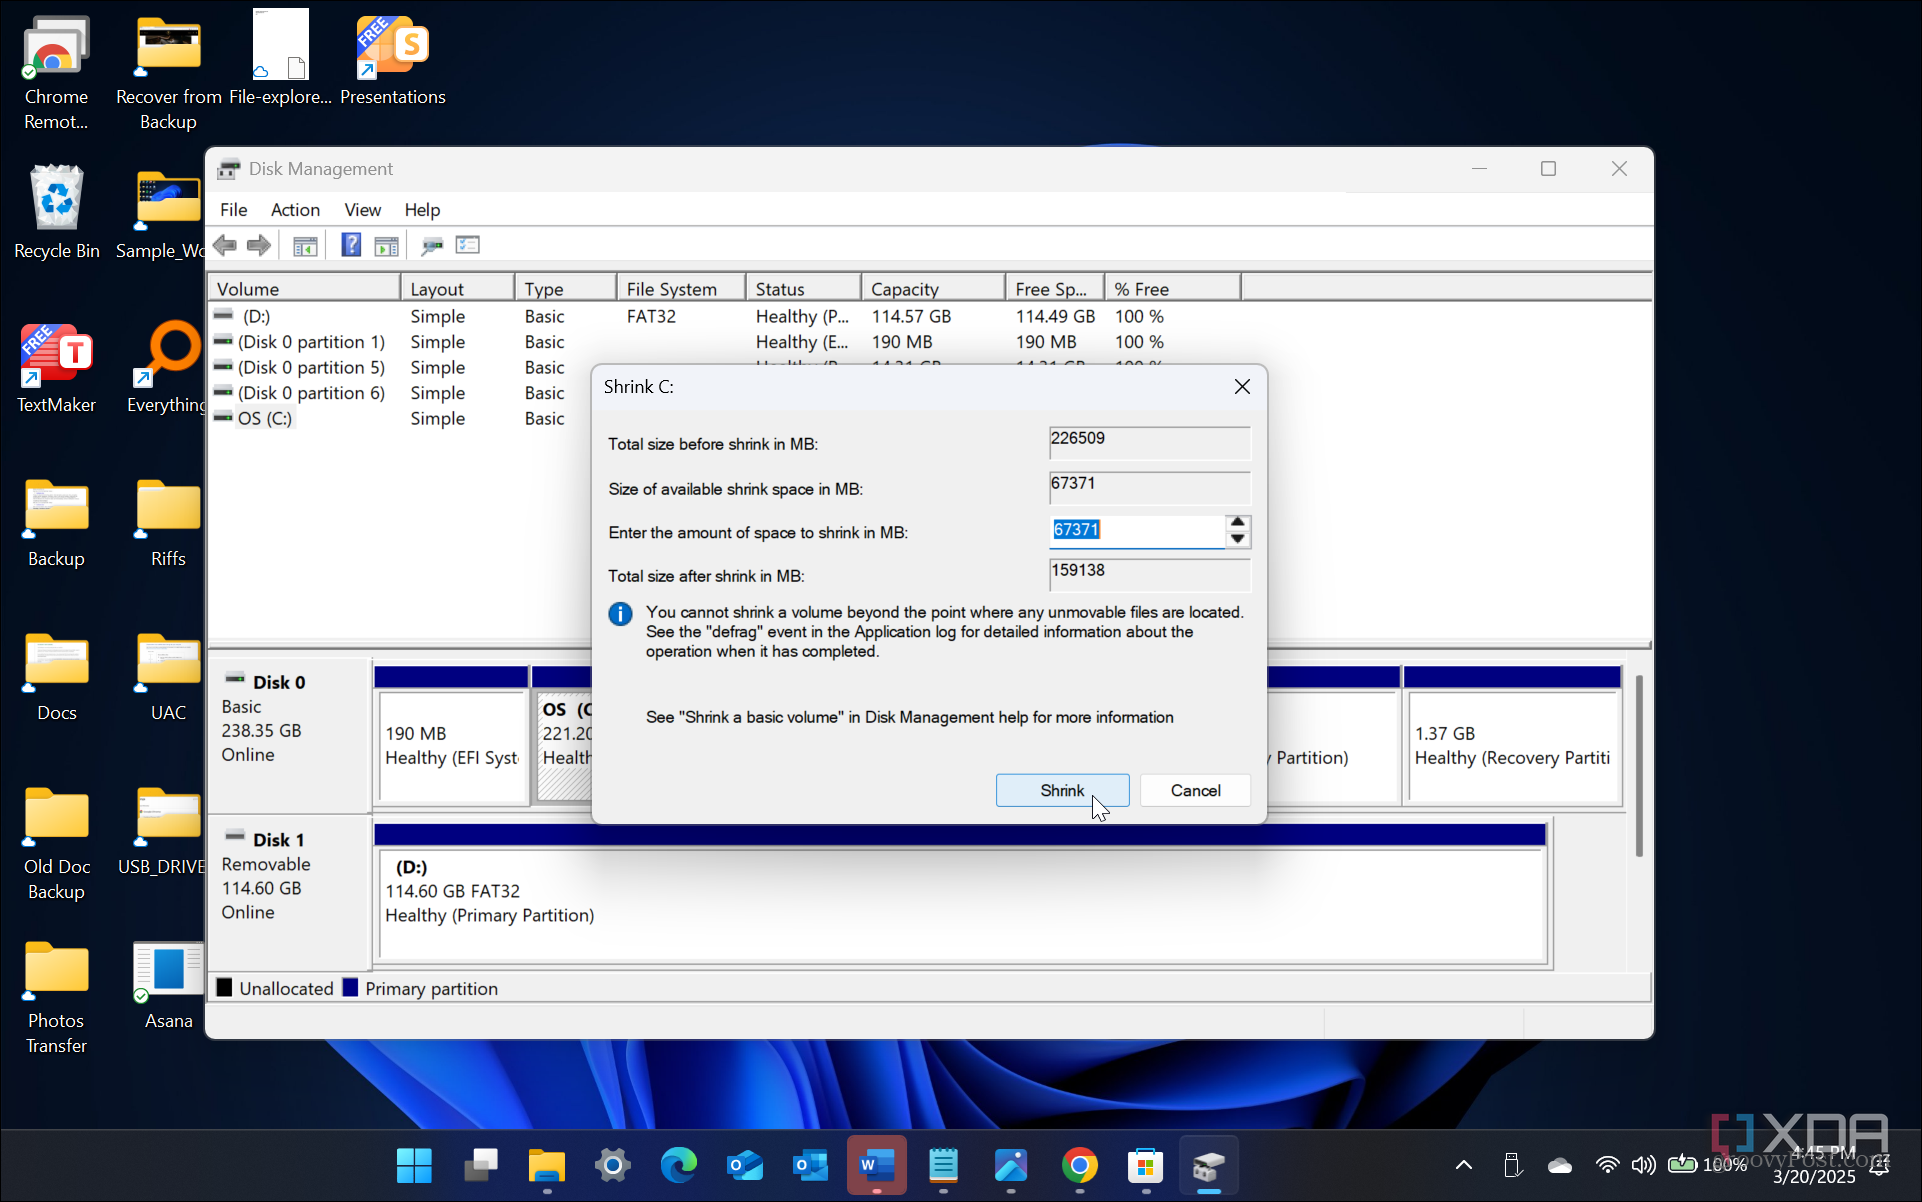Sort by Capacity column header

932,289
